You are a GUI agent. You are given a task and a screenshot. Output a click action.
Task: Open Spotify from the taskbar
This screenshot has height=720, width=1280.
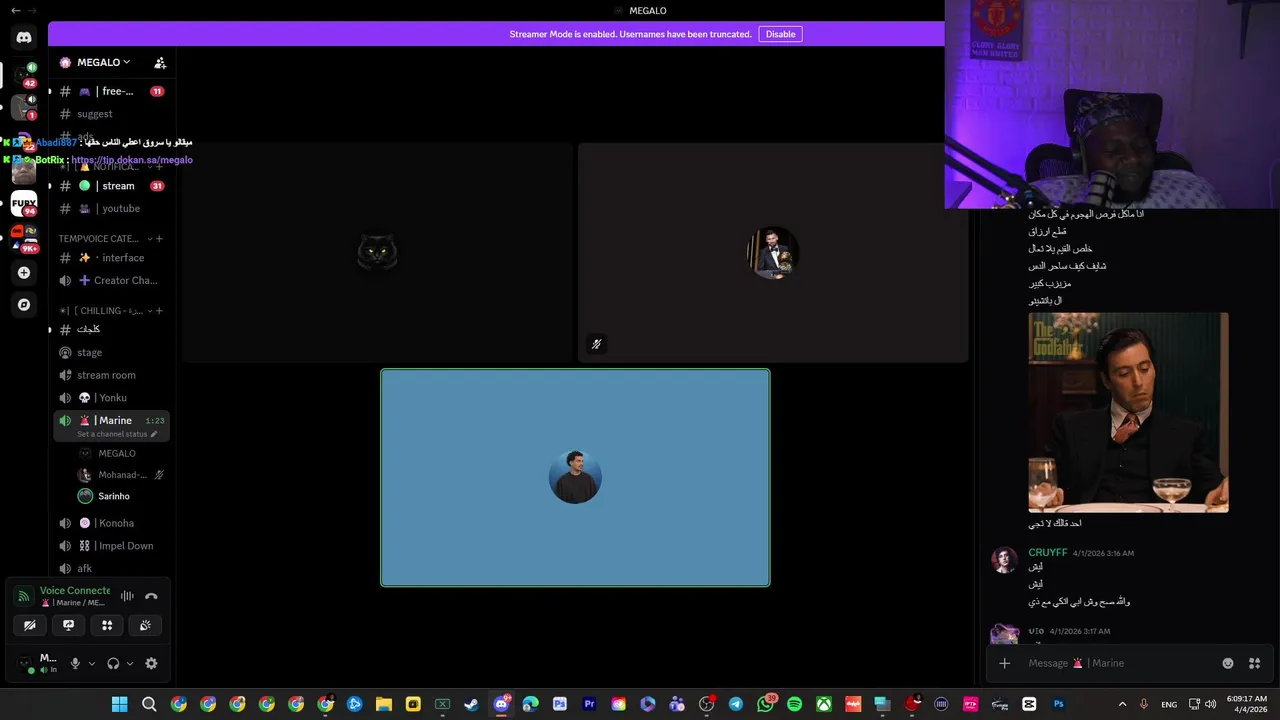tap(794, 704)
